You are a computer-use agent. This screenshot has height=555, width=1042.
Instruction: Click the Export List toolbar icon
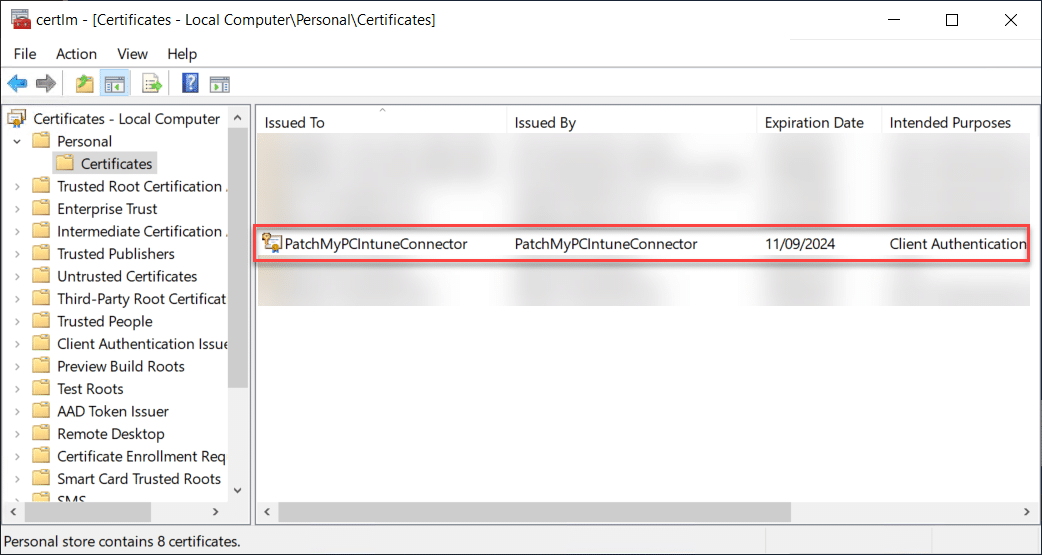[152, 84]
